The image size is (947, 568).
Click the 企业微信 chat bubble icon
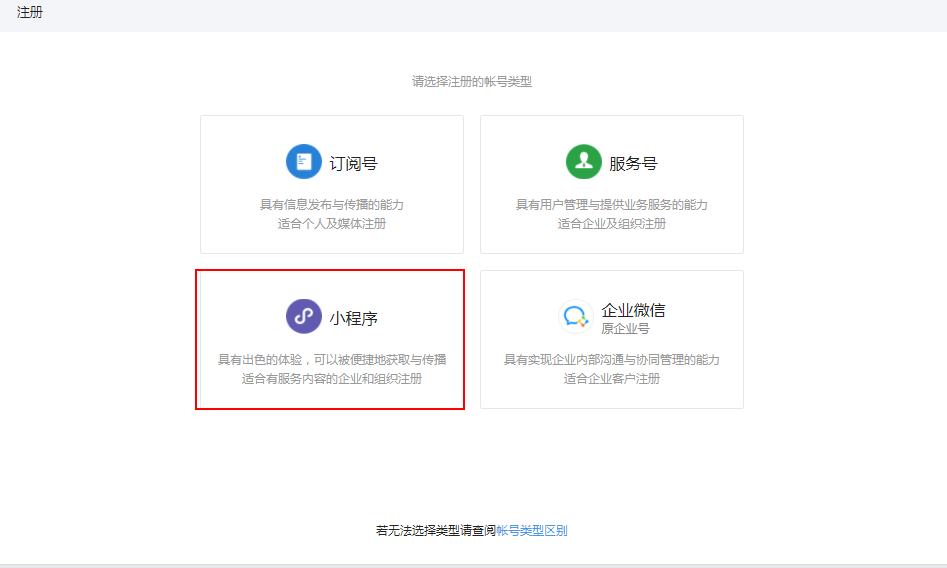(x=575, y=317)
